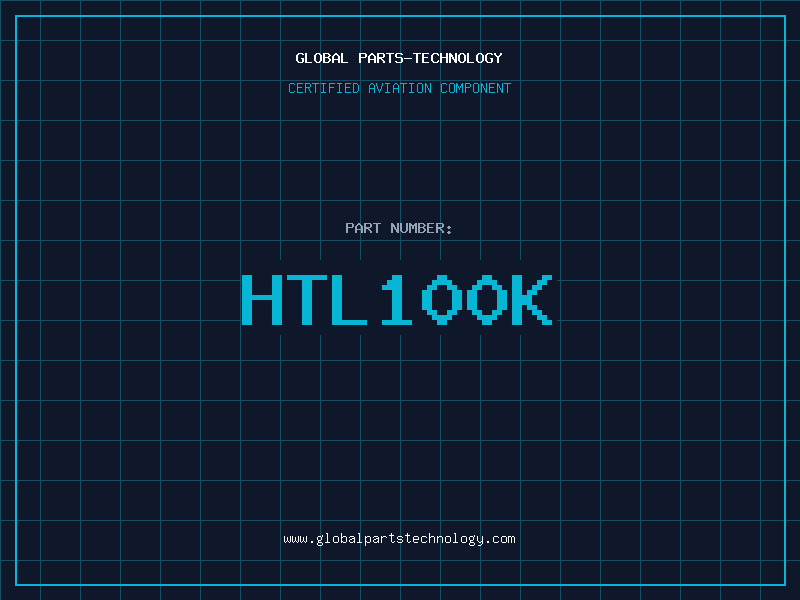
Task: Click the first zero after the 1
Action: [441, 300]
